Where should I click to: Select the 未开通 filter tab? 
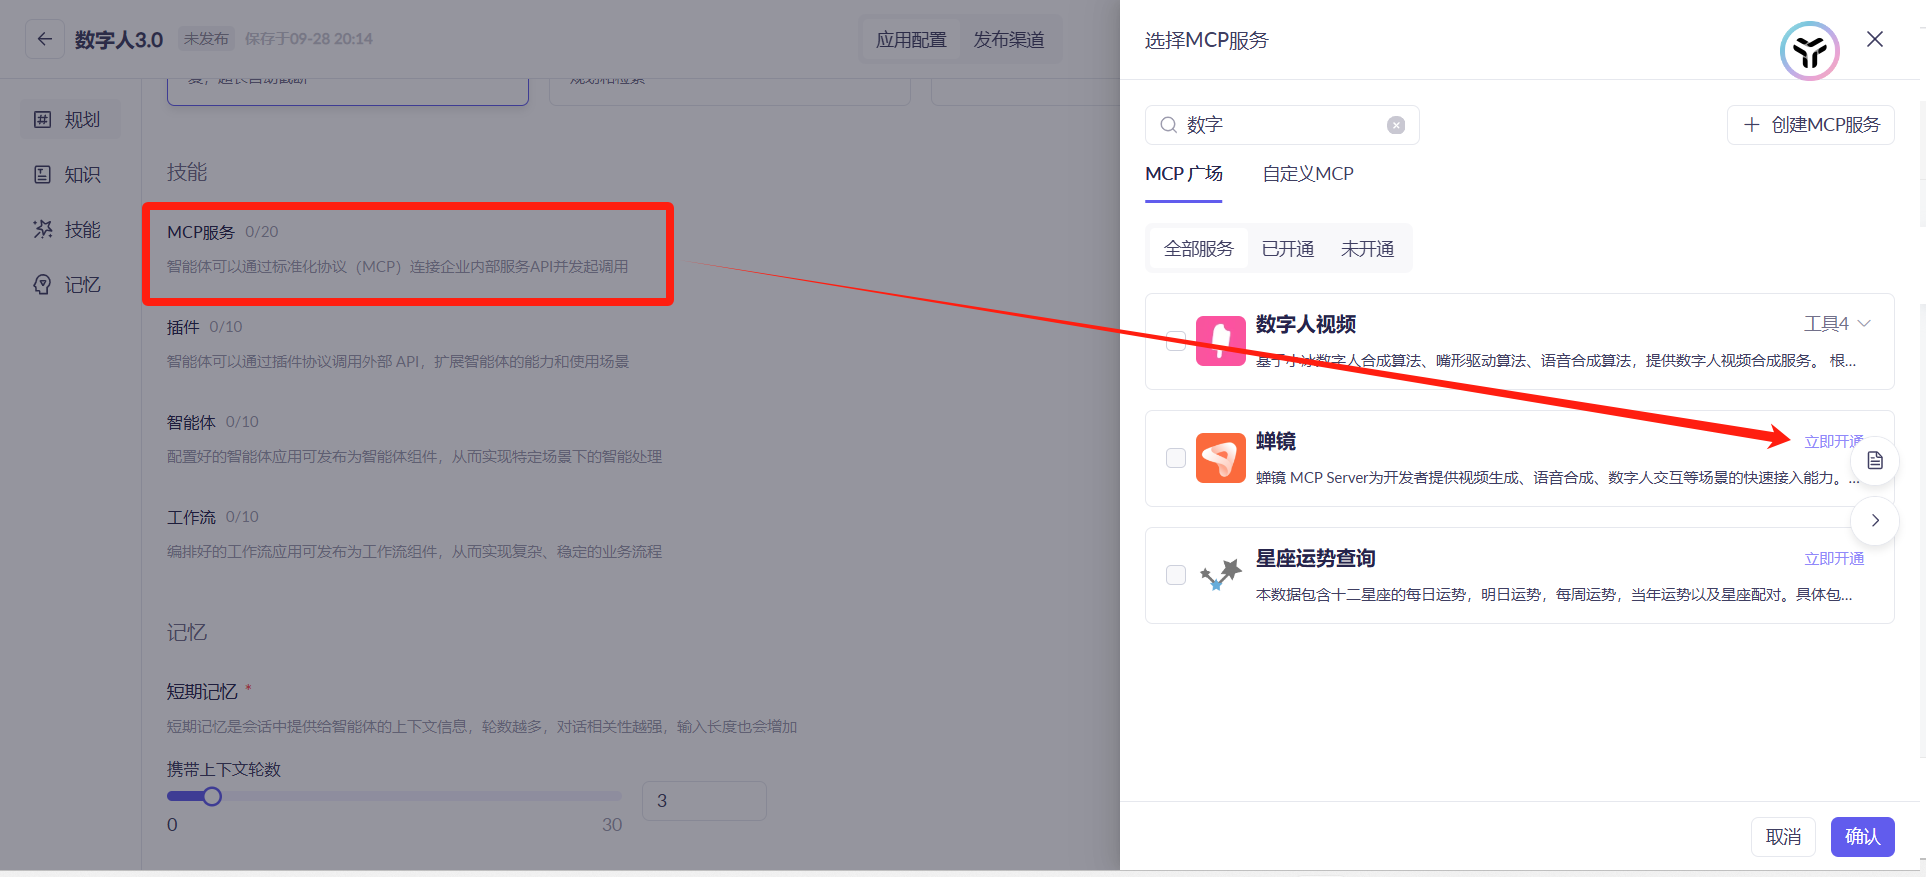1367,249
